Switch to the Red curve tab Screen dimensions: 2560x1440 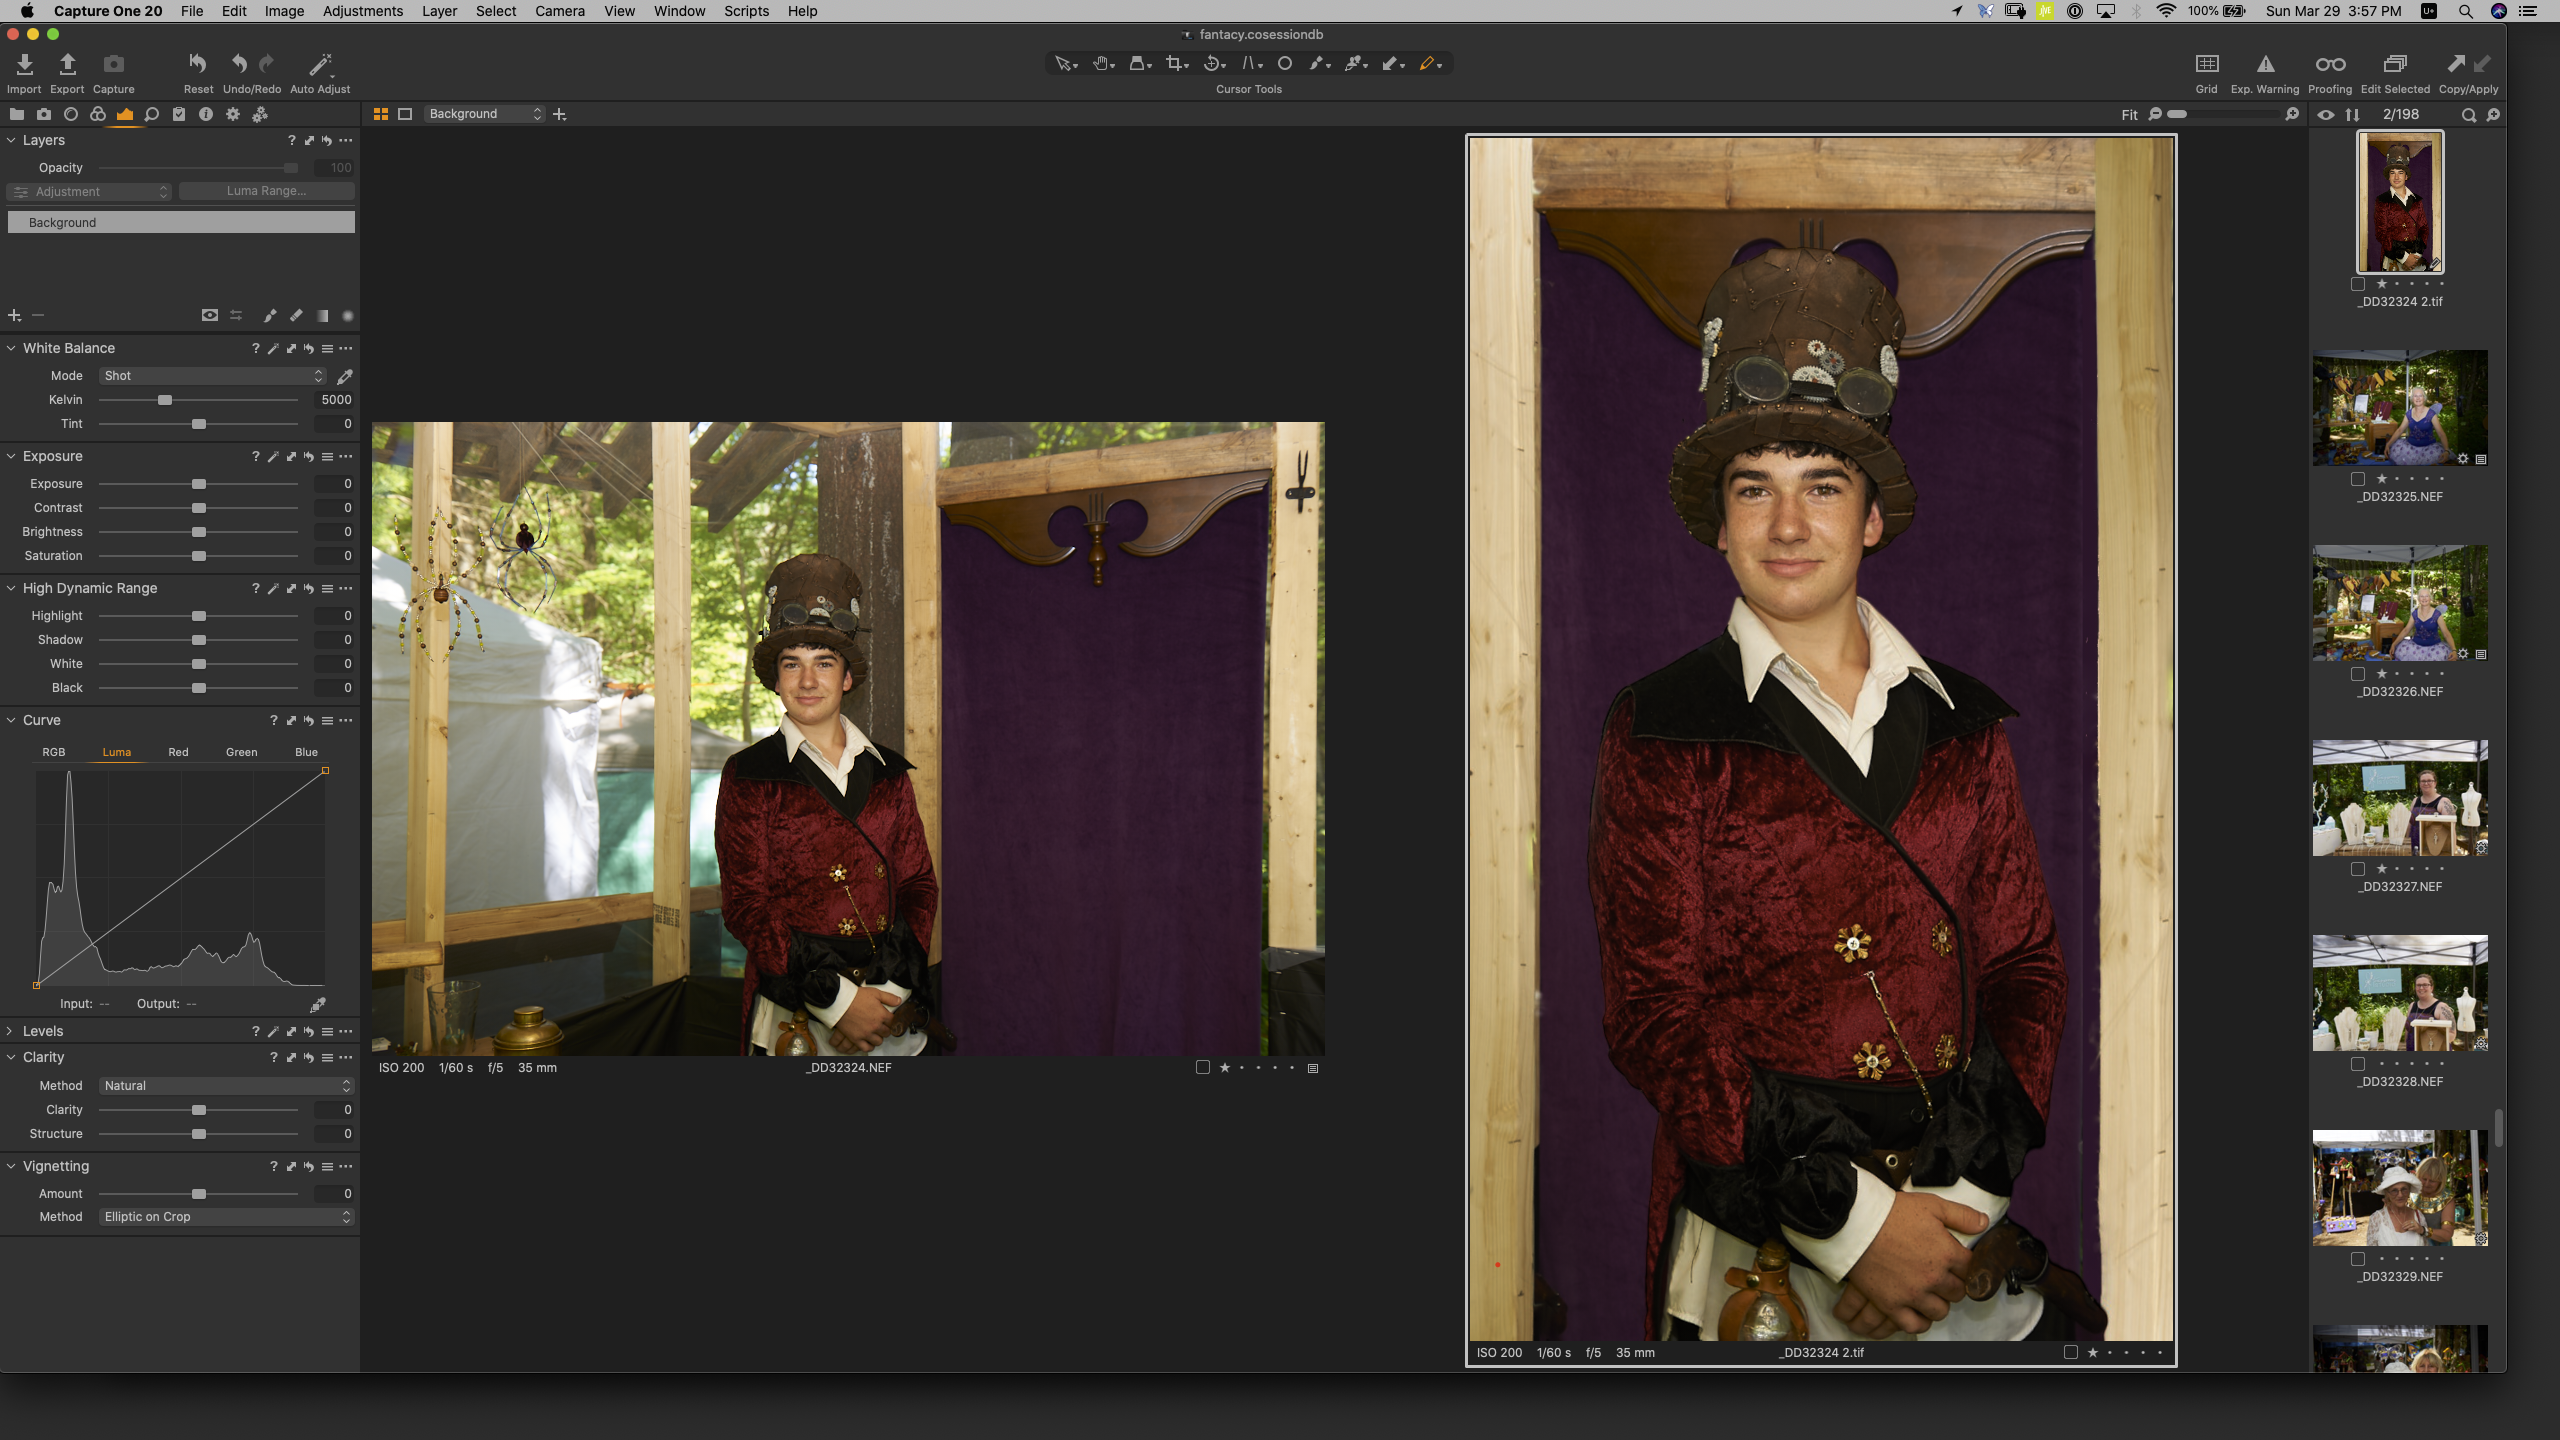pyautogui.click(x=178, y=752)
